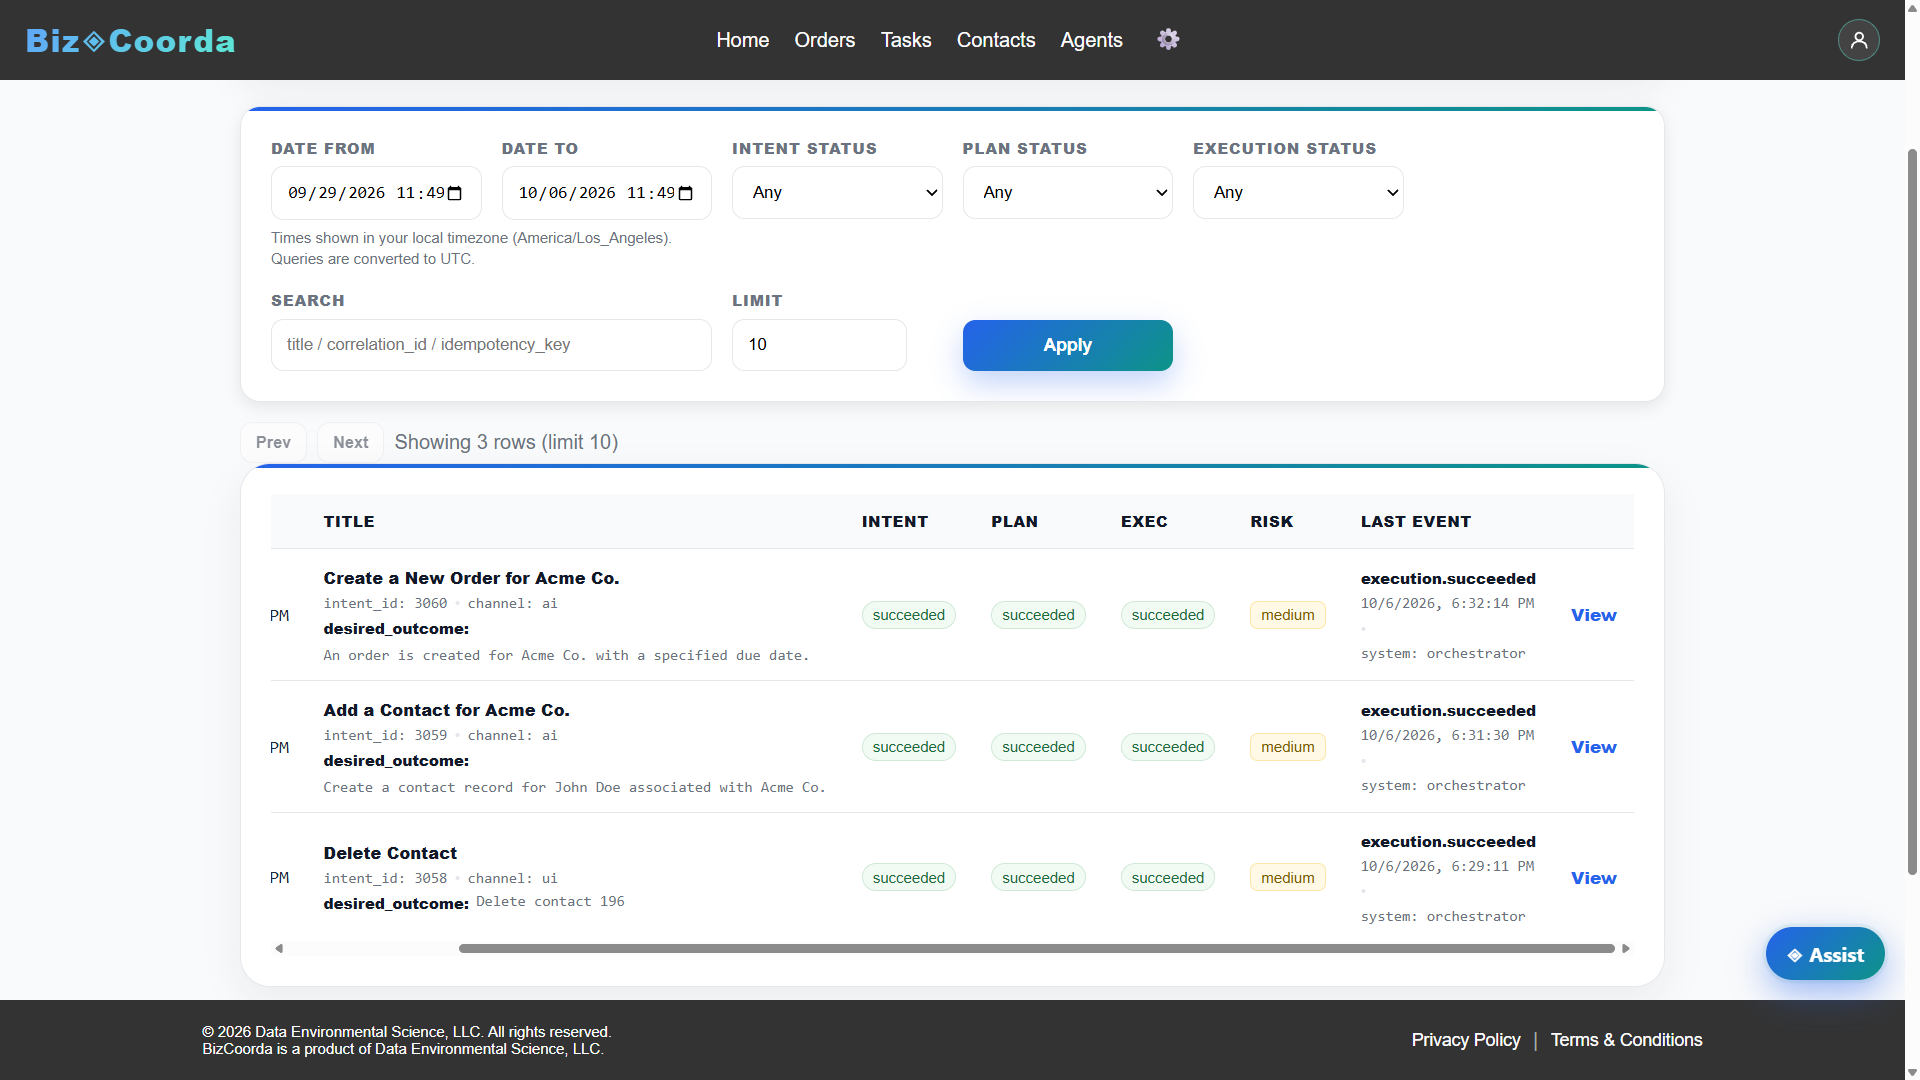Click the Apply button
Viewport: 1920px width, 1080px height.
1067,345
